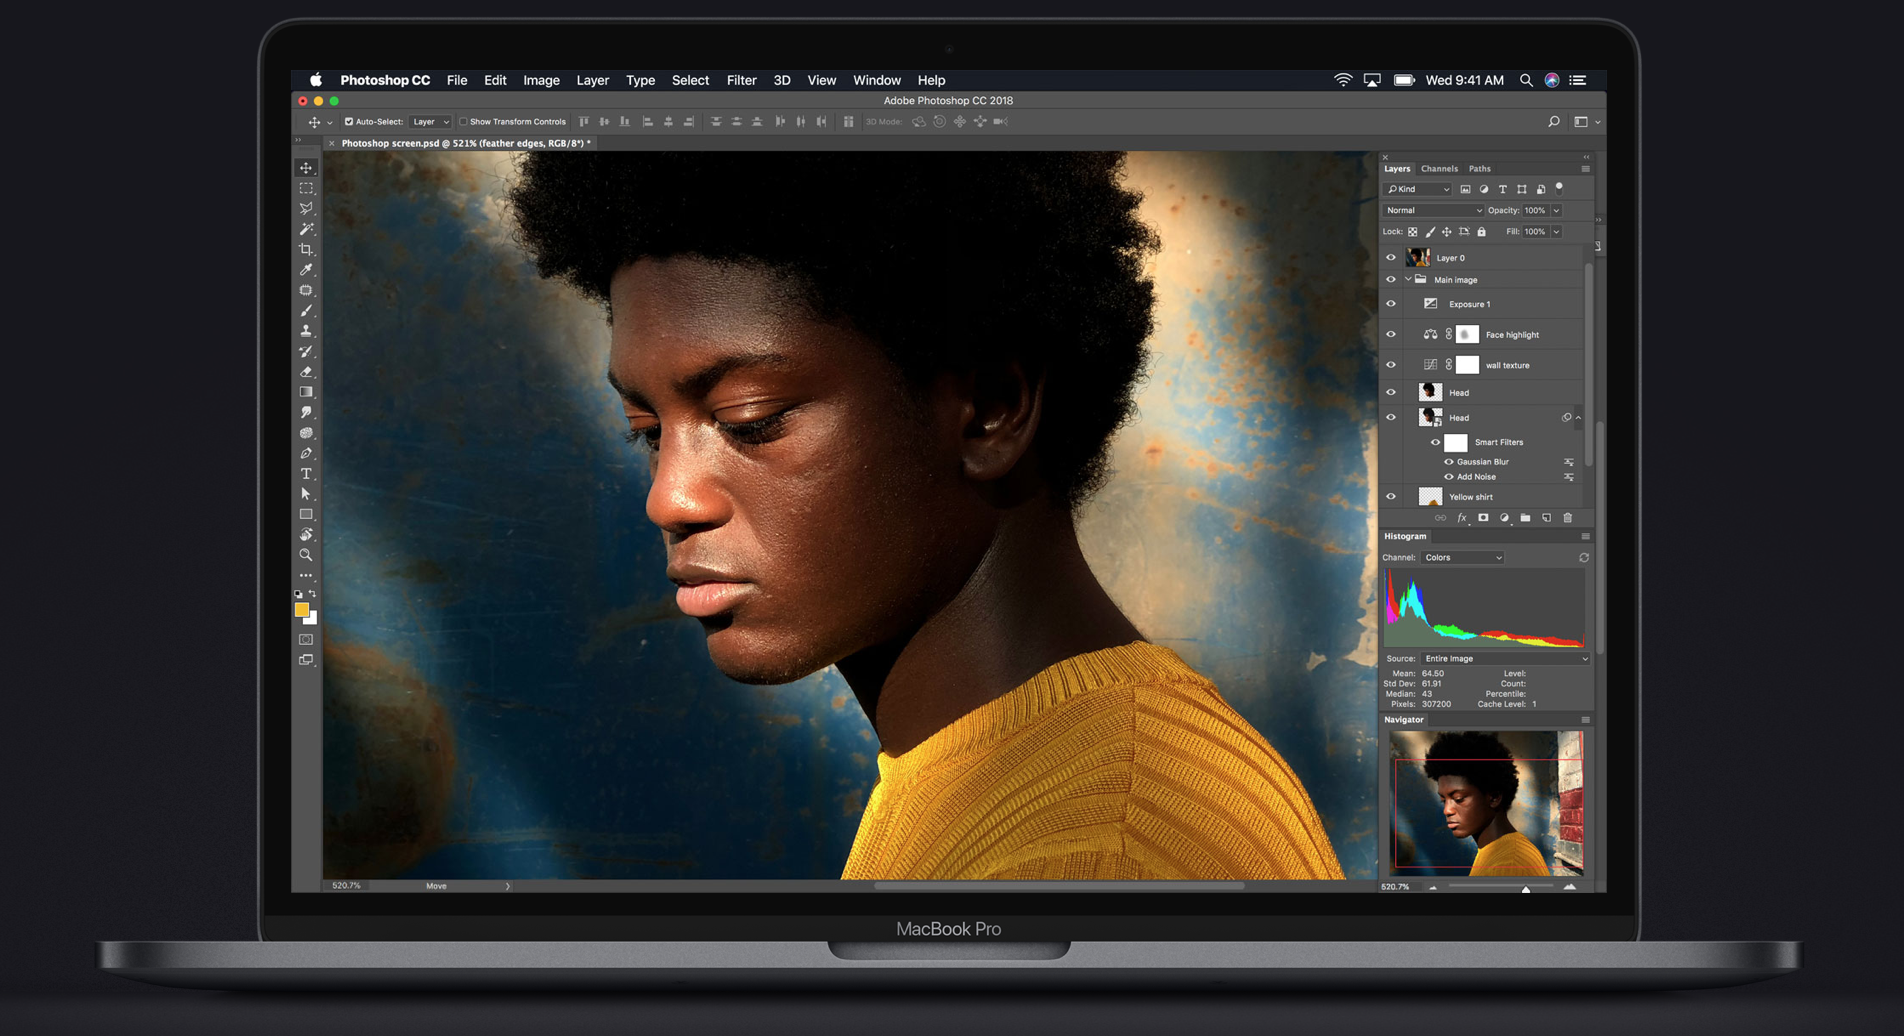This screenshot has width=1904, height=1036.
Task: Collapse the Main image layer group
Action: coord(1408,280)
